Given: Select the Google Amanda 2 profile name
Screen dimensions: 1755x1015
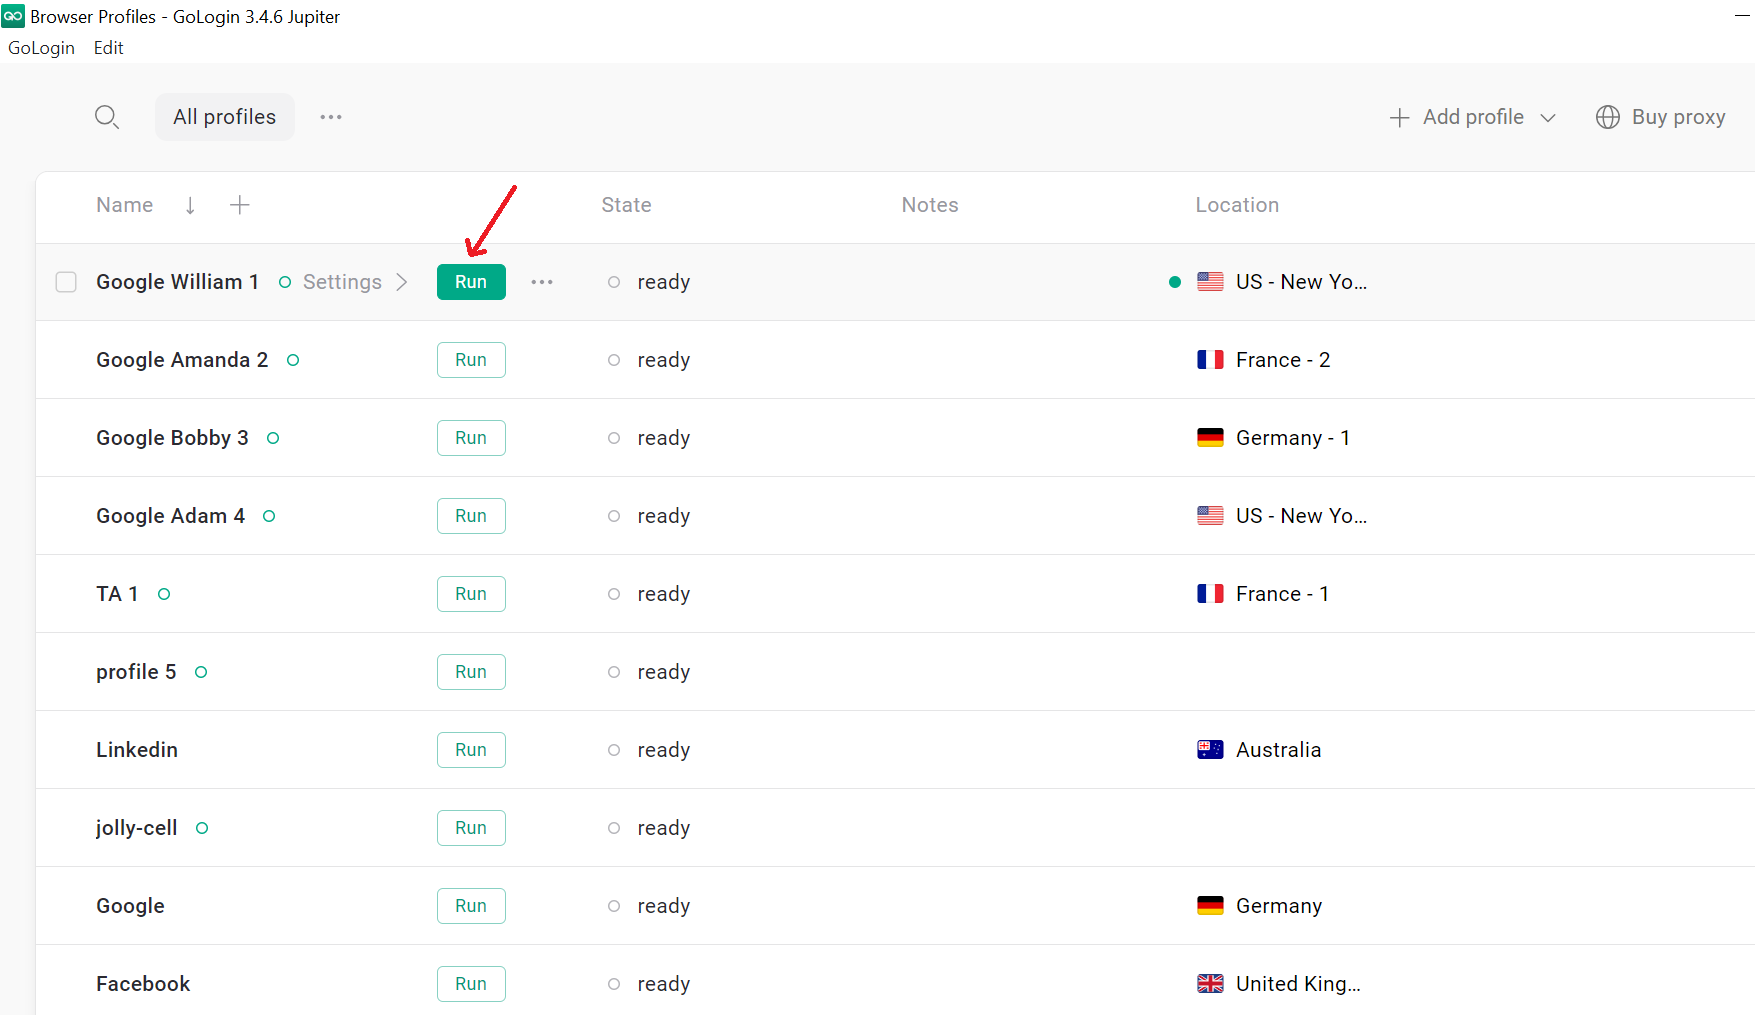Looking at the screenshot, I should [182, 360].
